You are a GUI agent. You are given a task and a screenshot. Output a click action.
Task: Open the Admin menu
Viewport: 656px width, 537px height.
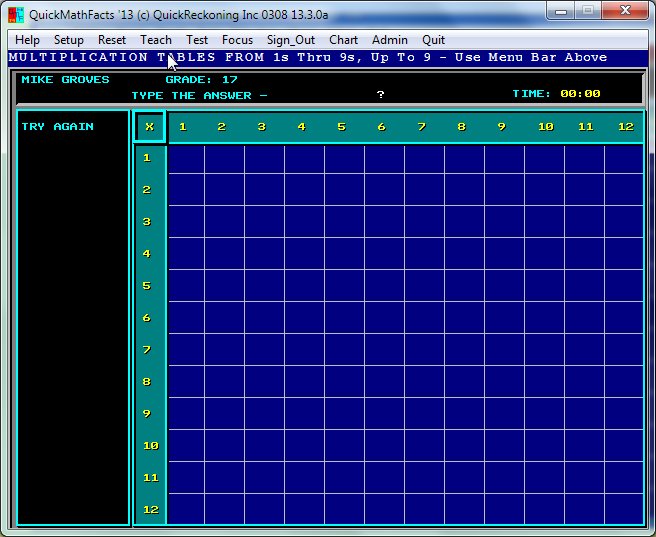tap(390, 40)
